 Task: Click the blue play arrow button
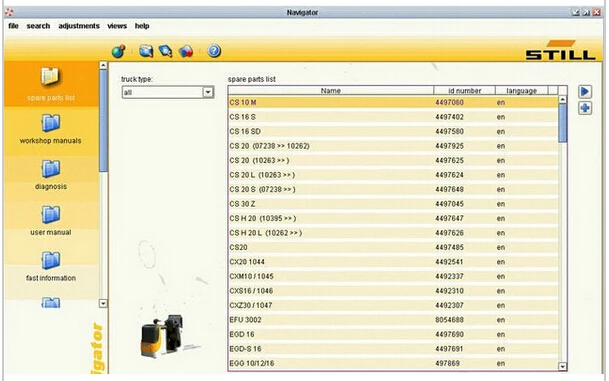[585, 92]
